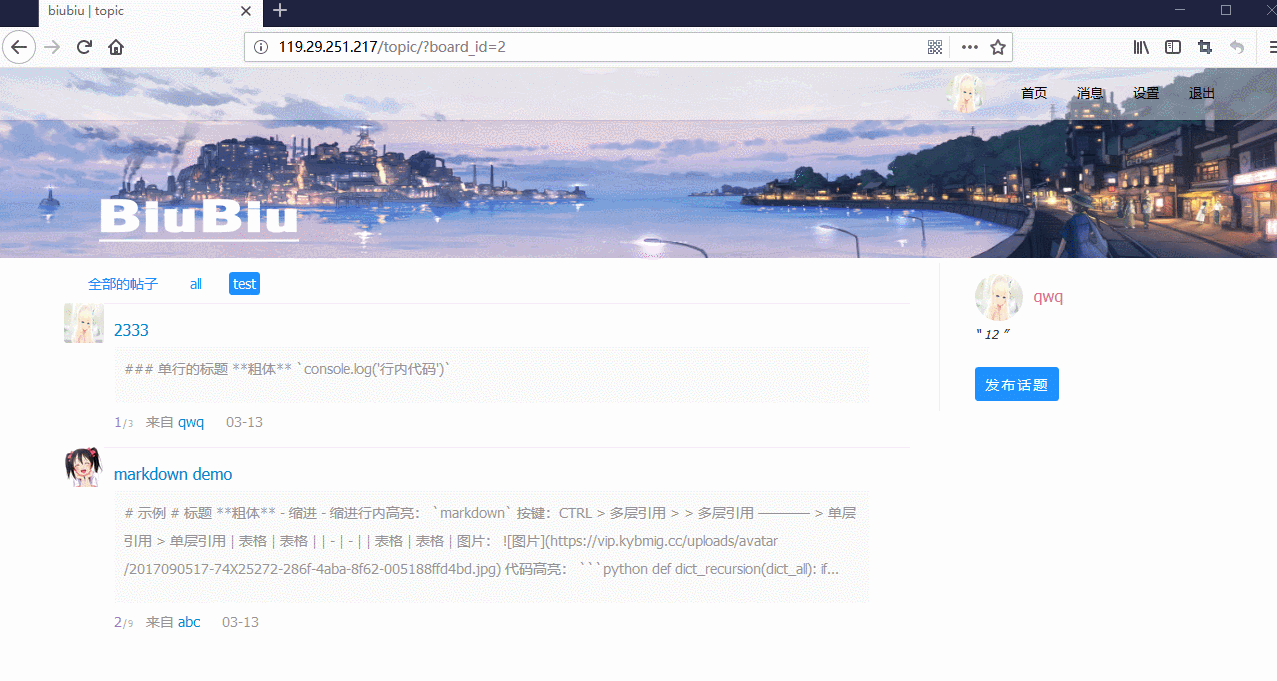Image resolution: width=1277 pixels, height=681 pixels.
Task: Open author qwq link under topic 2333
Action: click(x=191, y=422)
